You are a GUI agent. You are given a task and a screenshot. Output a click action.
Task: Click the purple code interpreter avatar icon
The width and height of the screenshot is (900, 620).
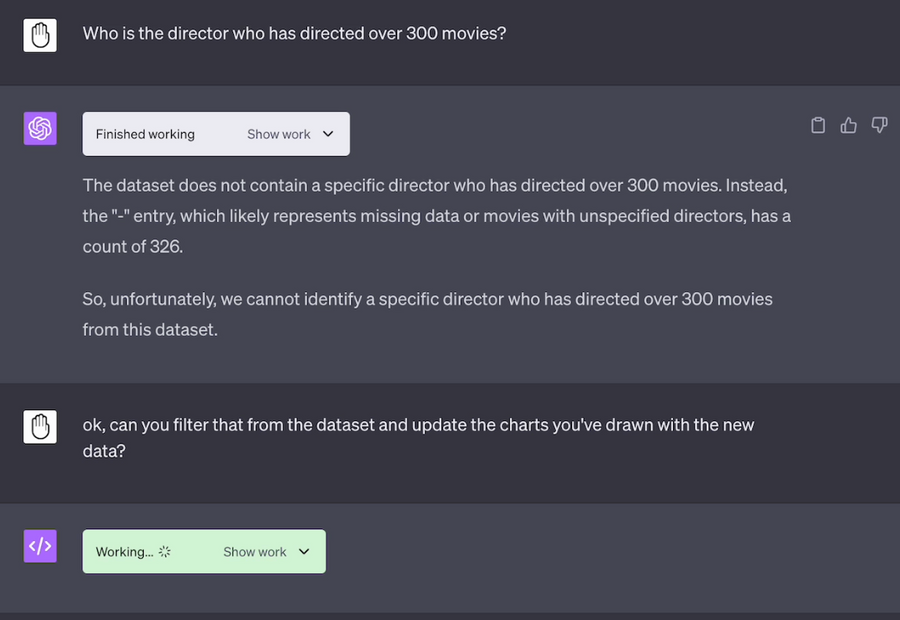(x=40, y=546)
